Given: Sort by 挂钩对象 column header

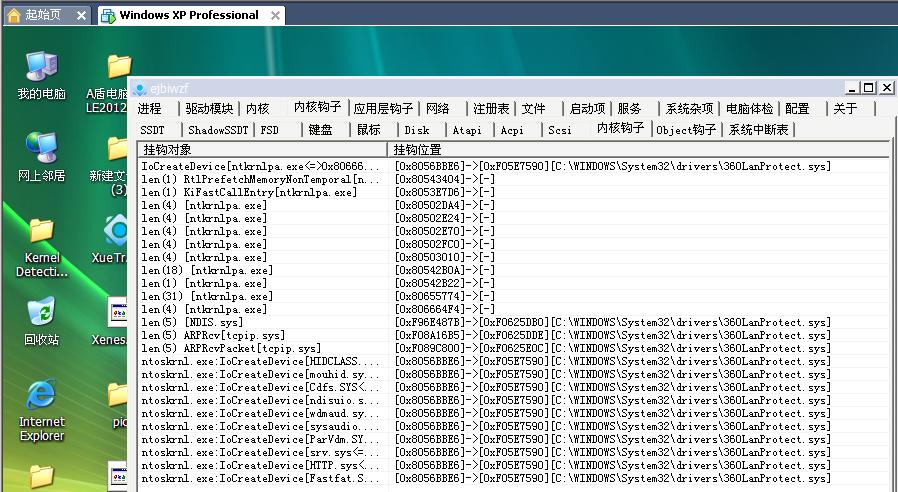Looking at the screenshot, I should pos(262,149).
